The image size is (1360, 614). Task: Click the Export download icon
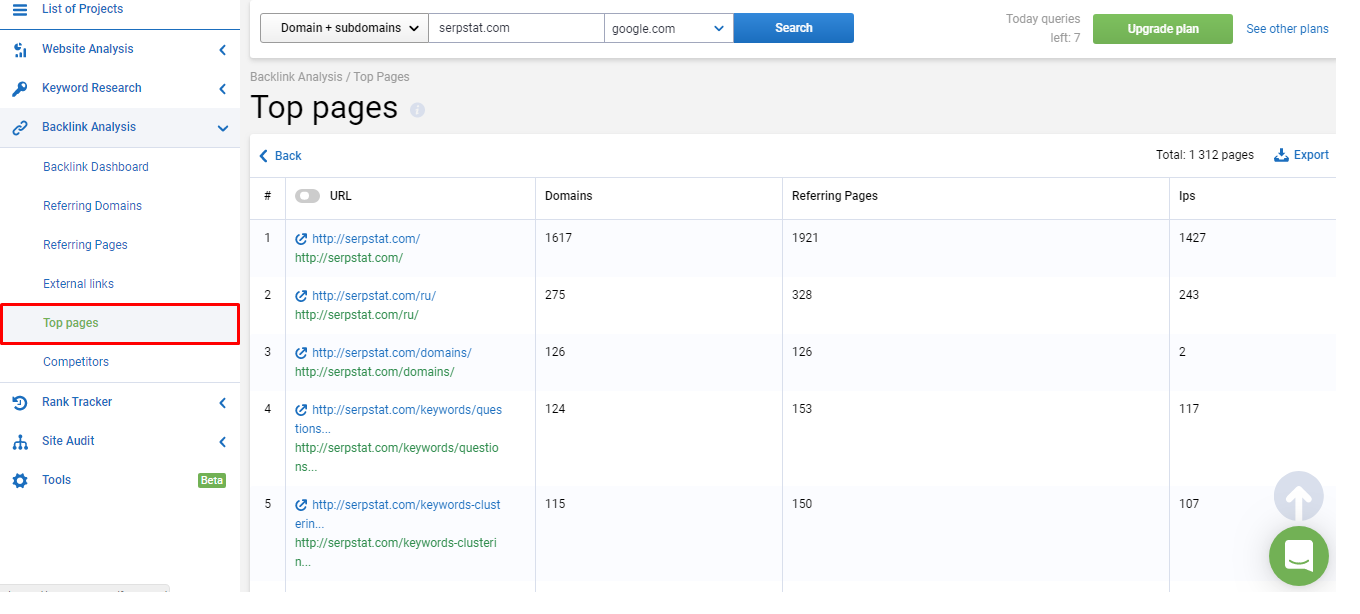click(1281, 155)
